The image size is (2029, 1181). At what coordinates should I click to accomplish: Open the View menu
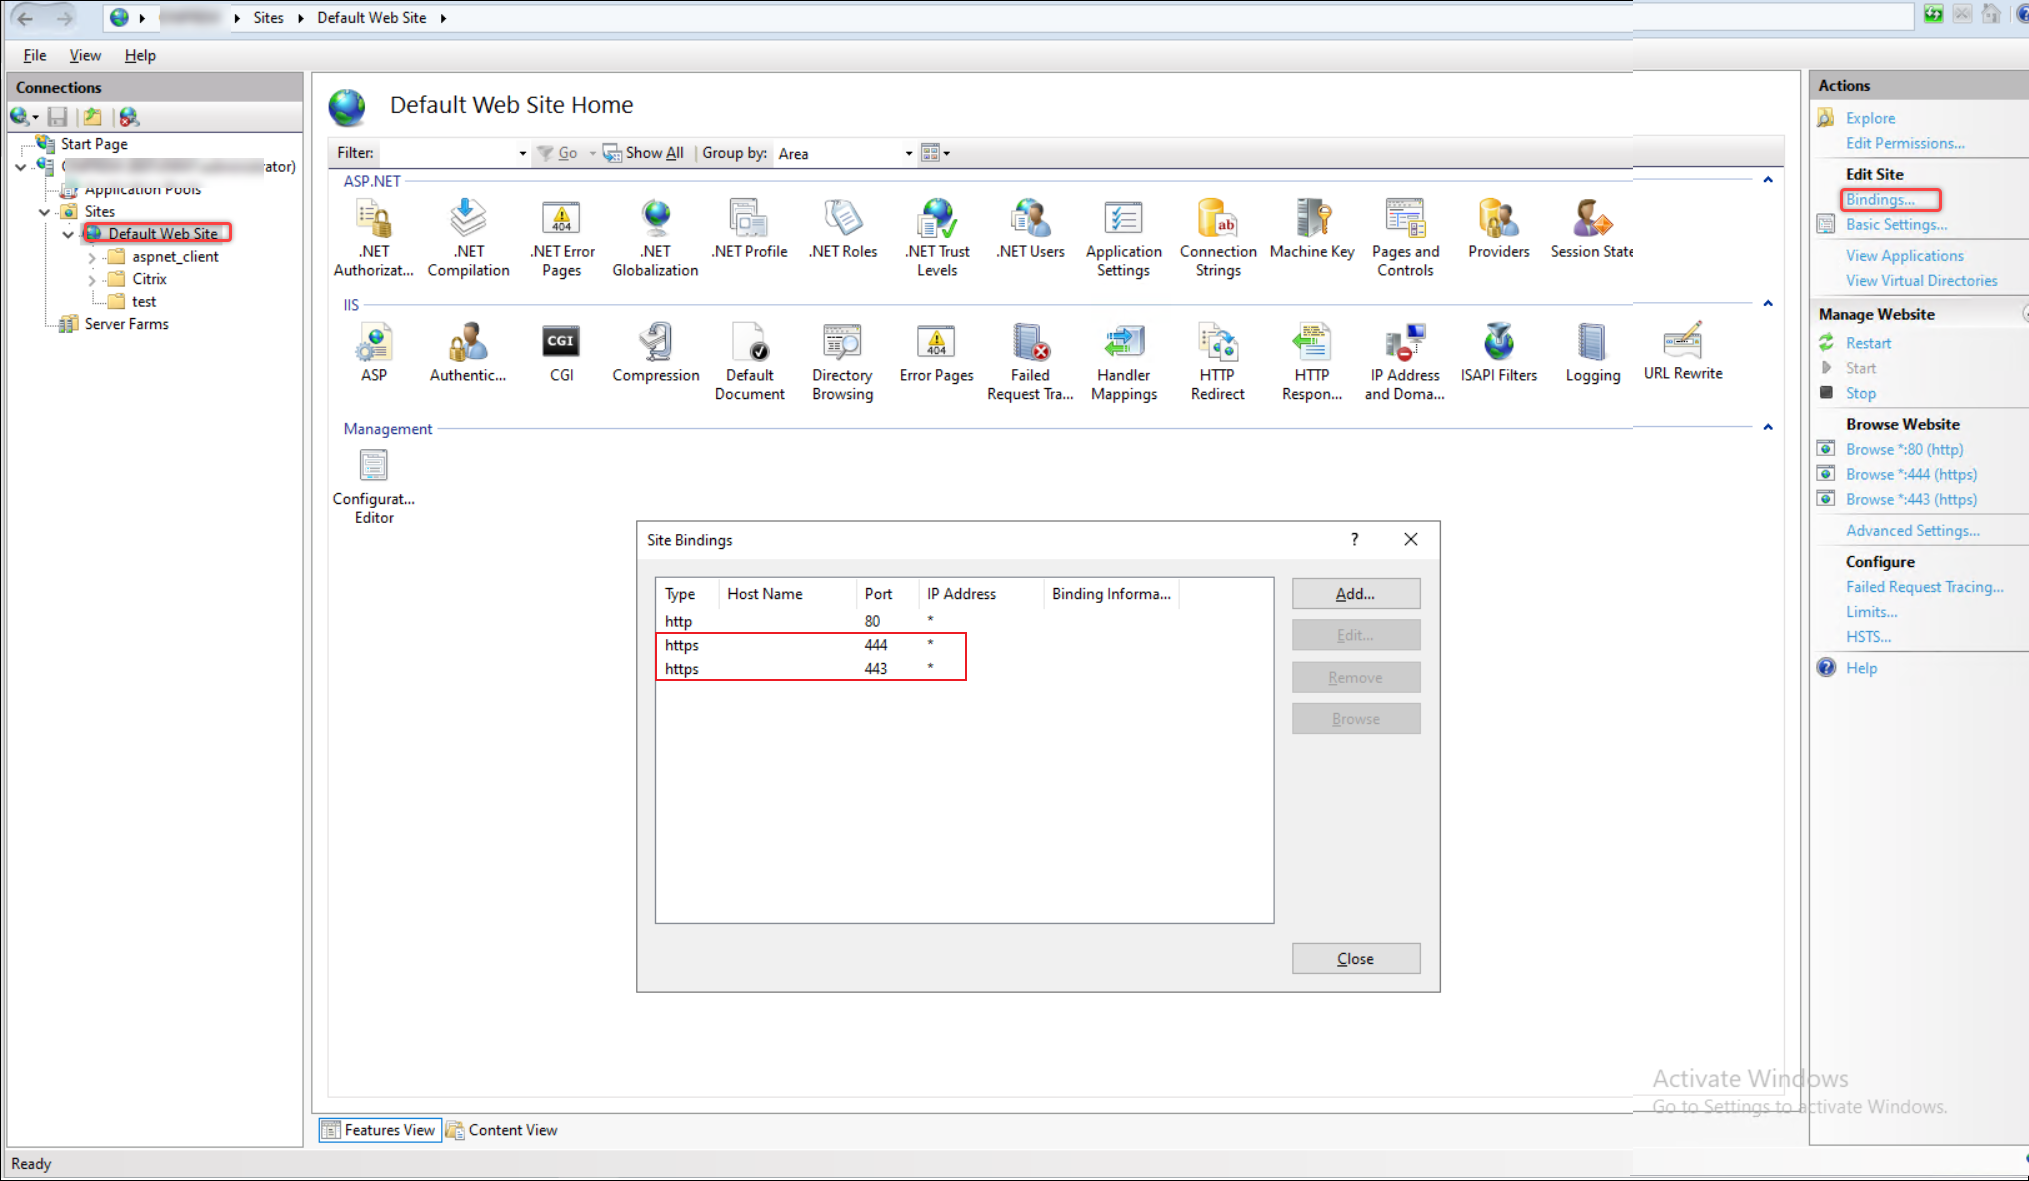pyautogui.click(x=85, y=55)
